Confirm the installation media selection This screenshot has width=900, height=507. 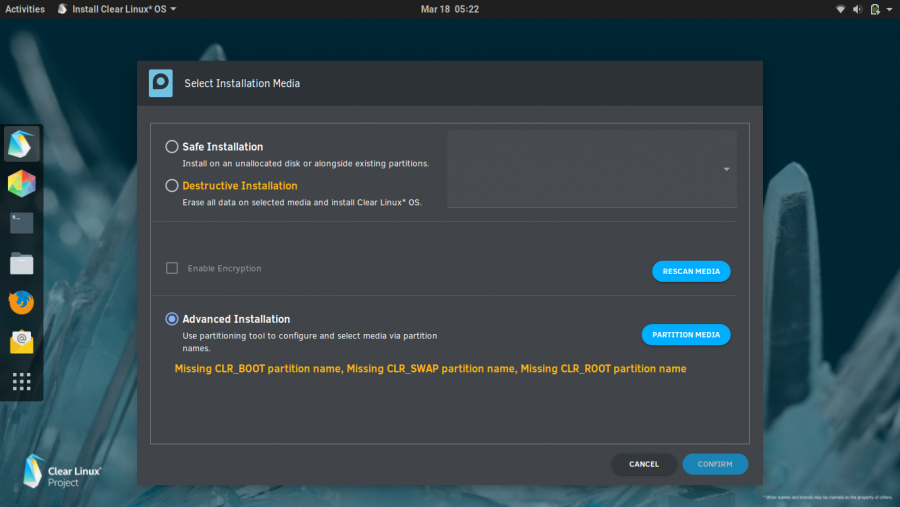pyautogui.click(x=715, y=464)
